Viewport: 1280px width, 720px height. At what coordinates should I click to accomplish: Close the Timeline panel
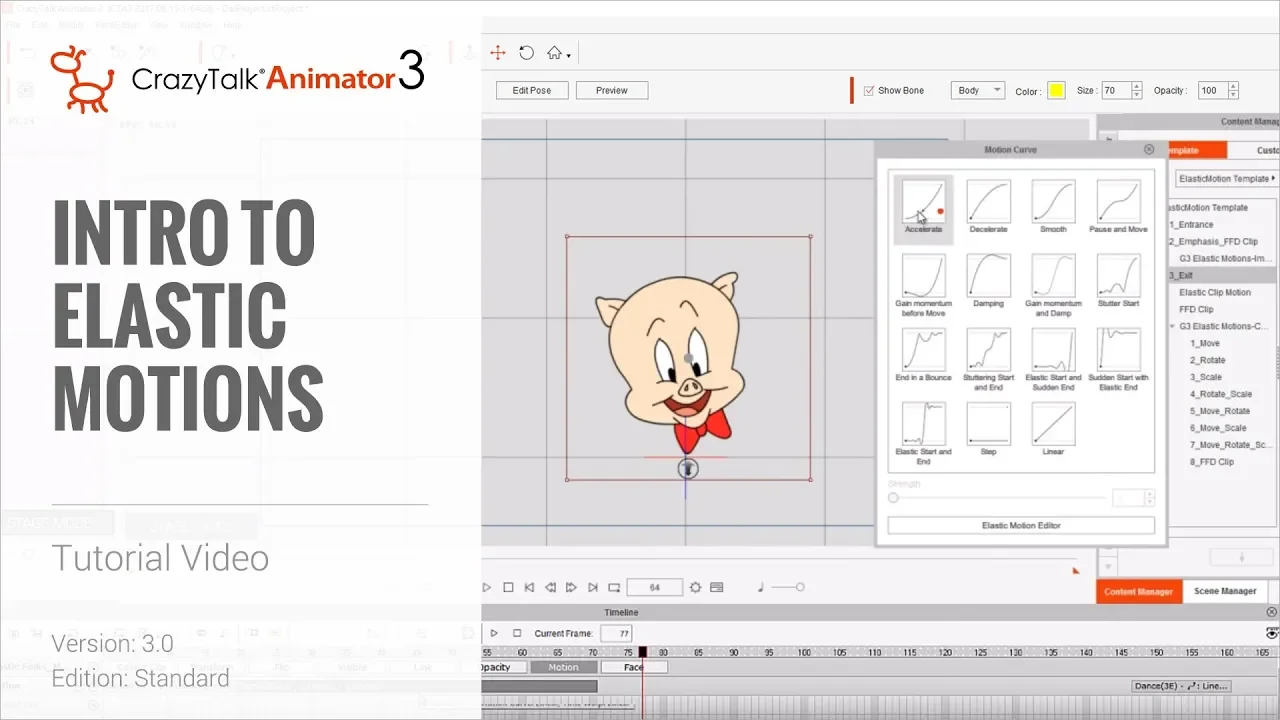[x=1272, y=612]
